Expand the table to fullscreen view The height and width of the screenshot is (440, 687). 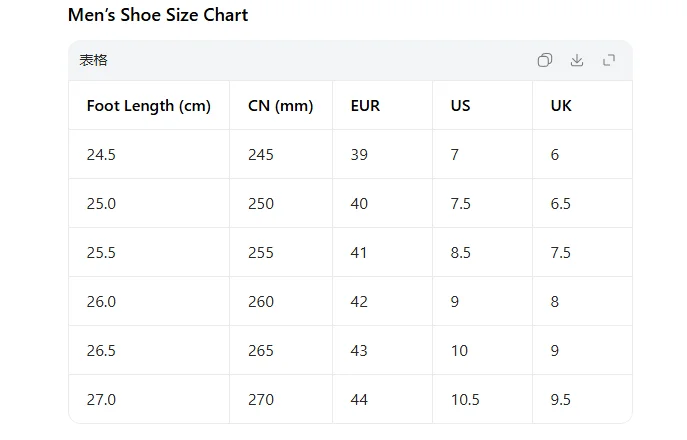(x=609, y=60)
